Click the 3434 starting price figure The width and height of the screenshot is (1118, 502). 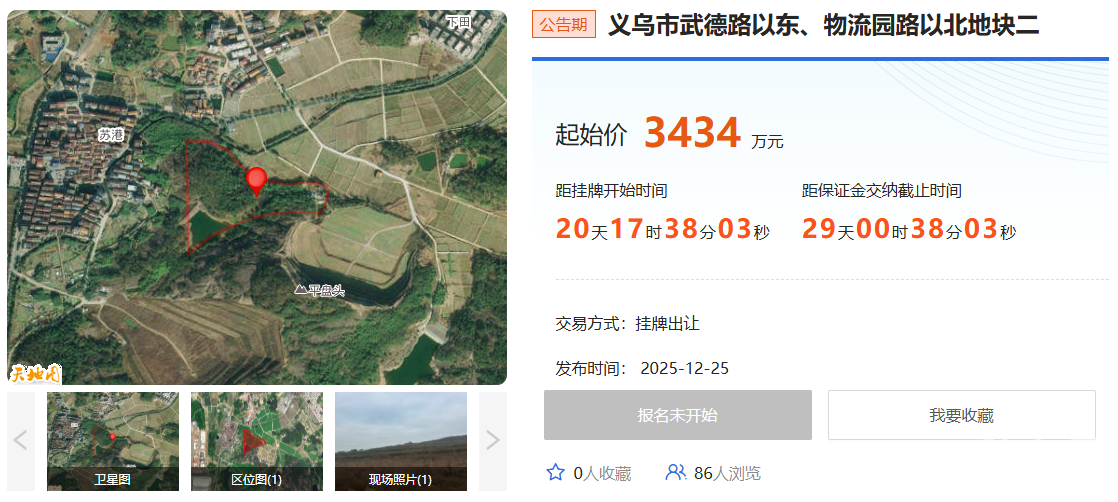tap(692, 133)
